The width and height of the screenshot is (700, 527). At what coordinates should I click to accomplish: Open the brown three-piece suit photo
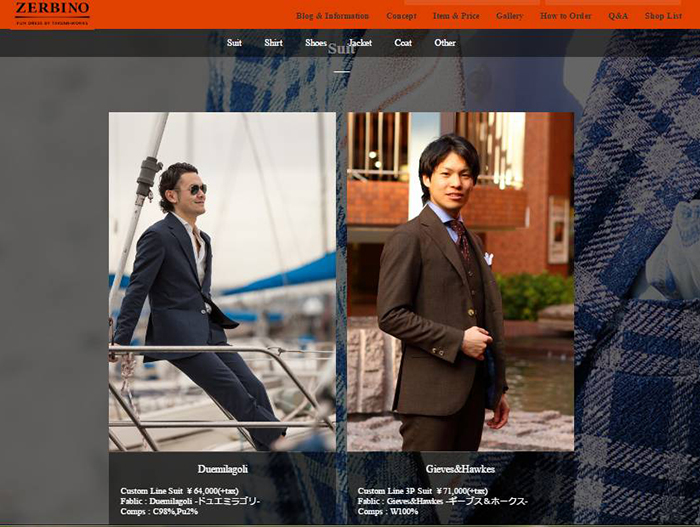460,281
